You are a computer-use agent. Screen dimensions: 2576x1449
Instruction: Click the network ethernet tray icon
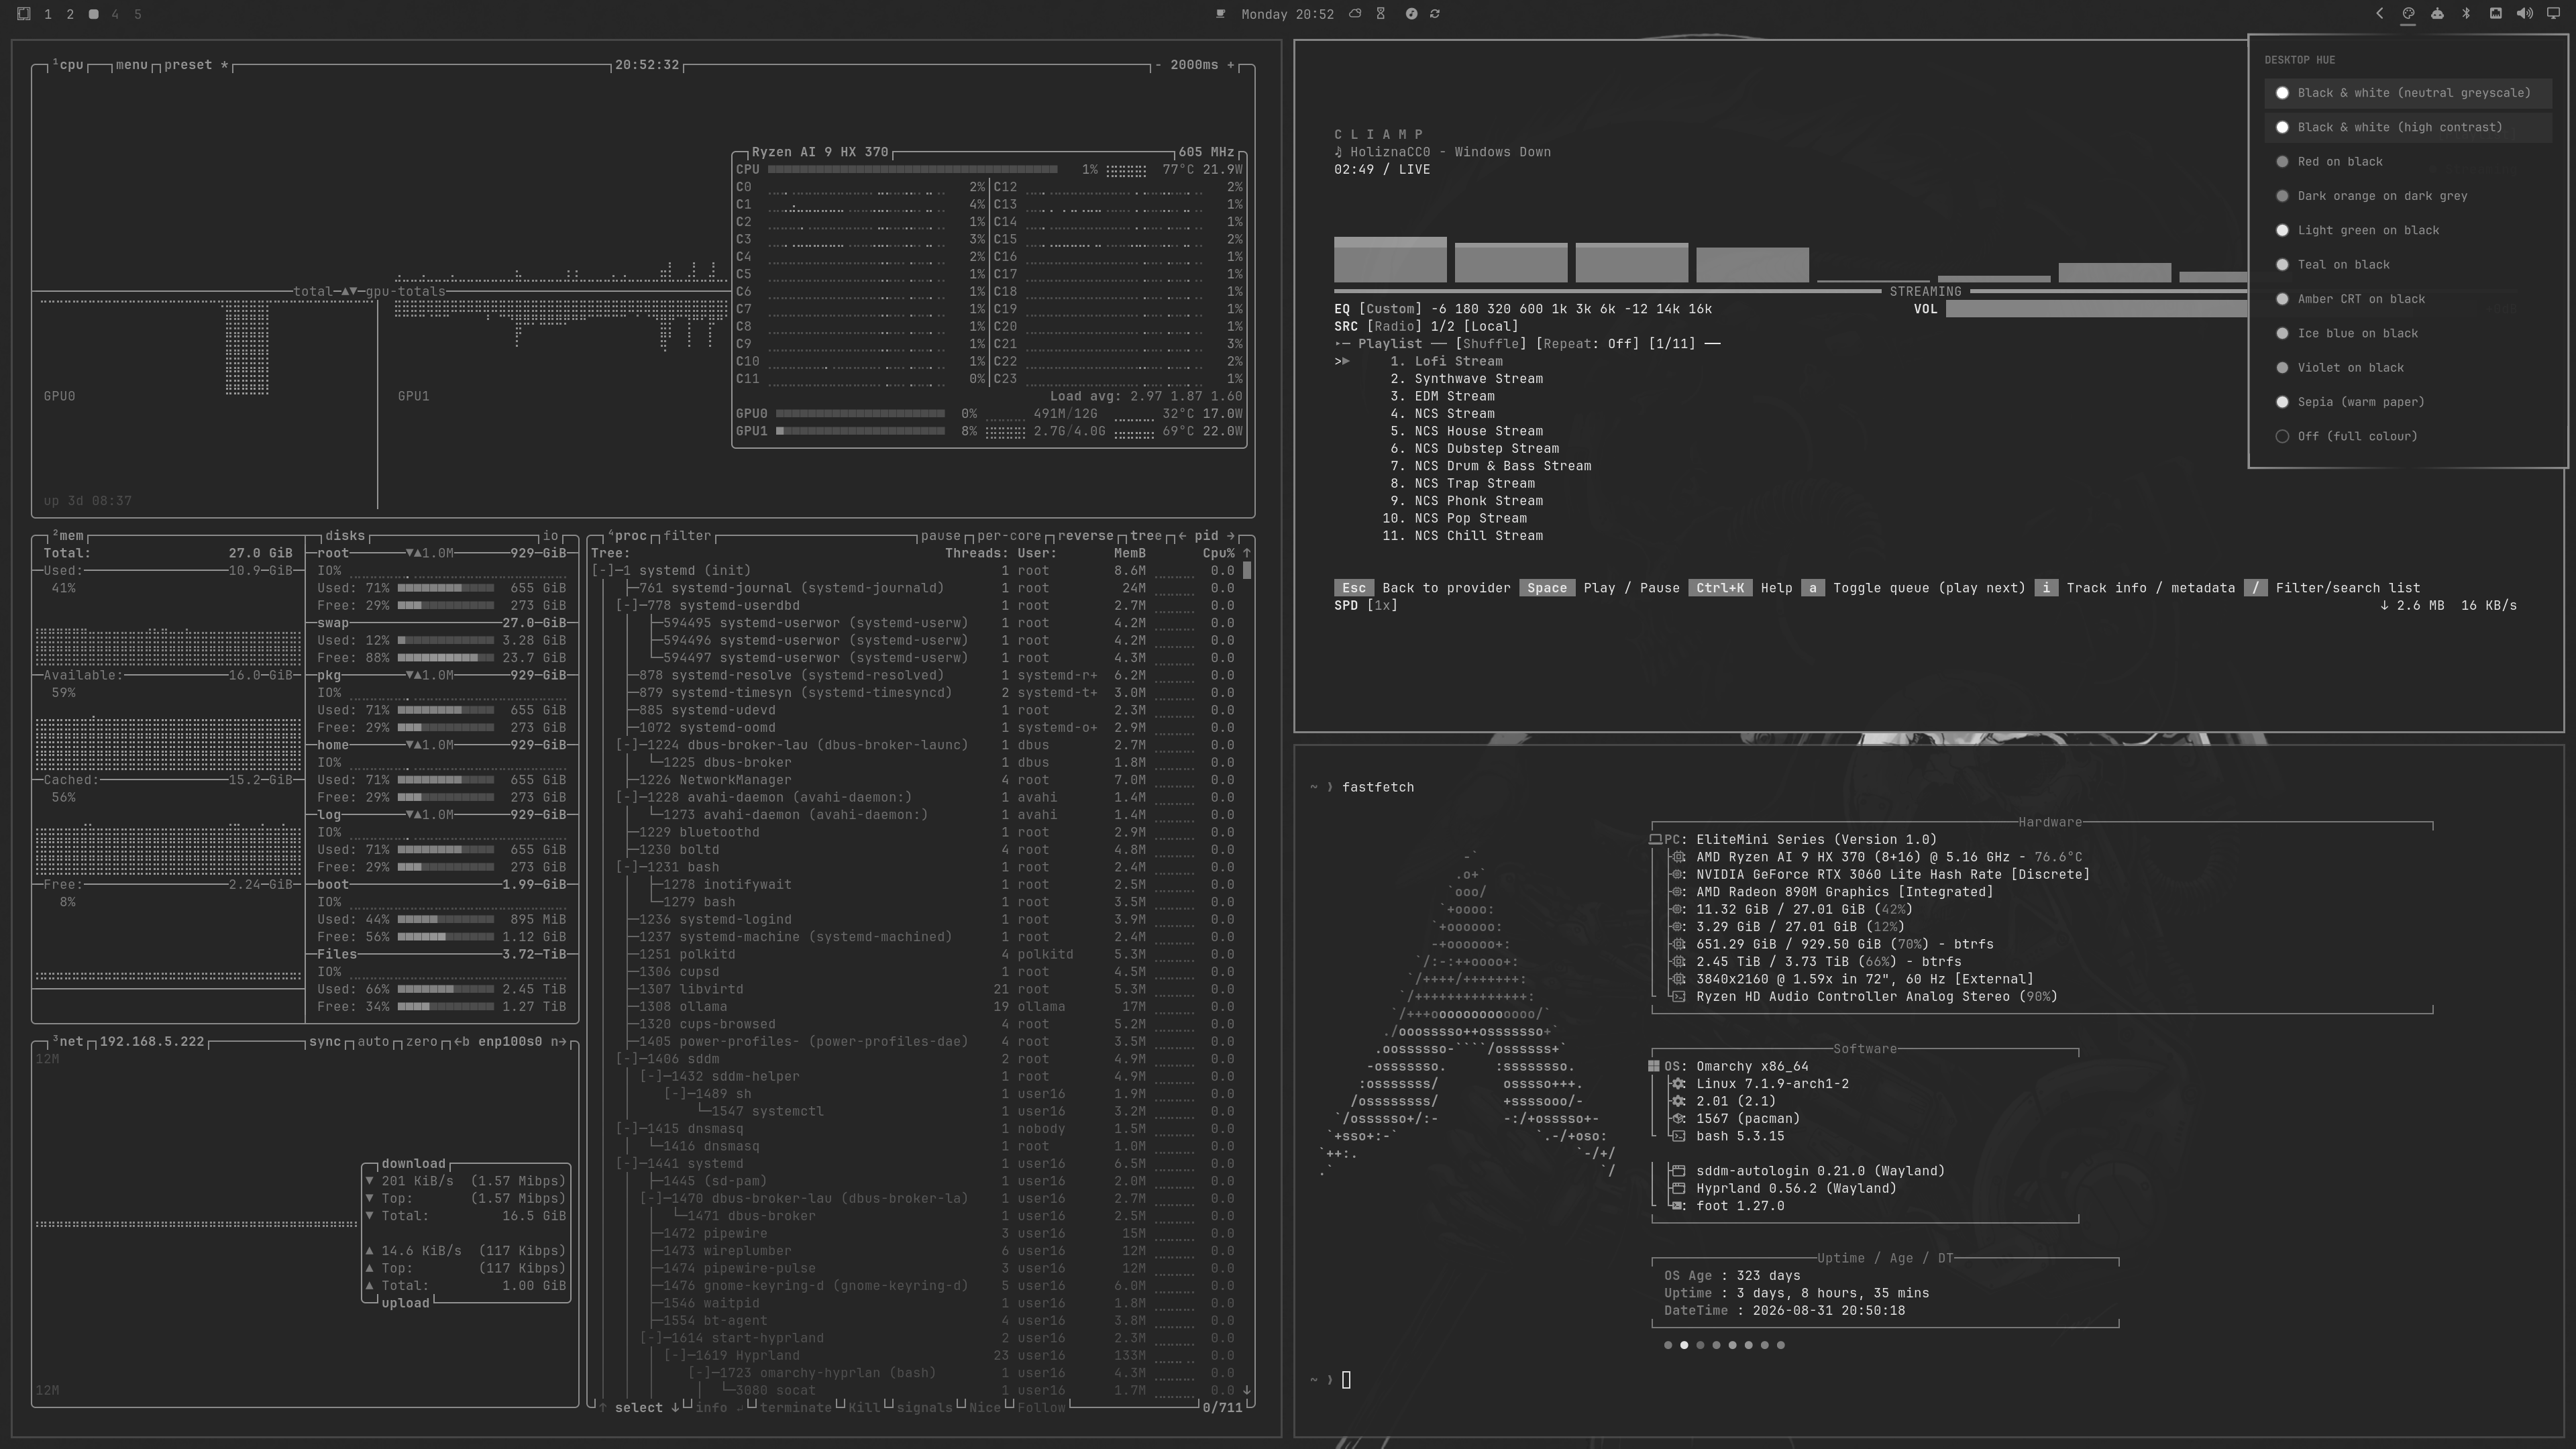pos(2495,14)
